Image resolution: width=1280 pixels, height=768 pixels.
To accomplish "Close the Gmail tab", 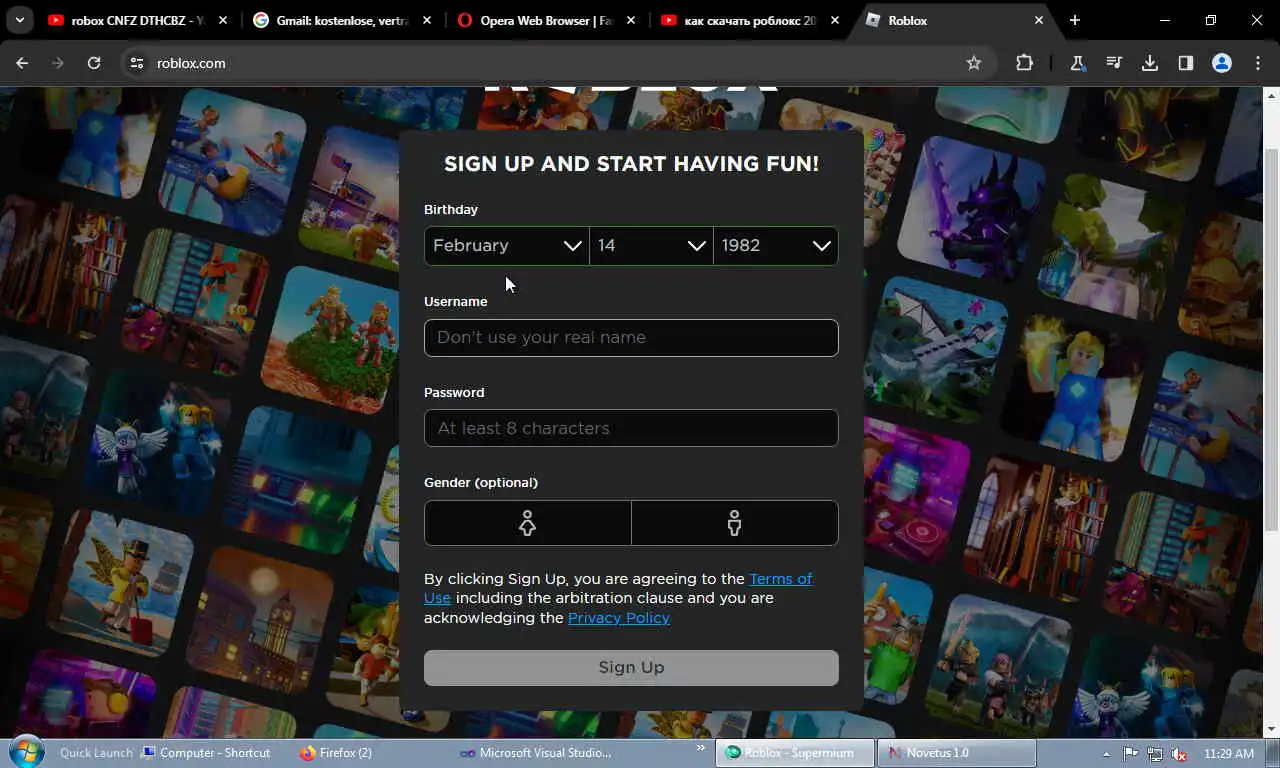I will coord(426,20).
